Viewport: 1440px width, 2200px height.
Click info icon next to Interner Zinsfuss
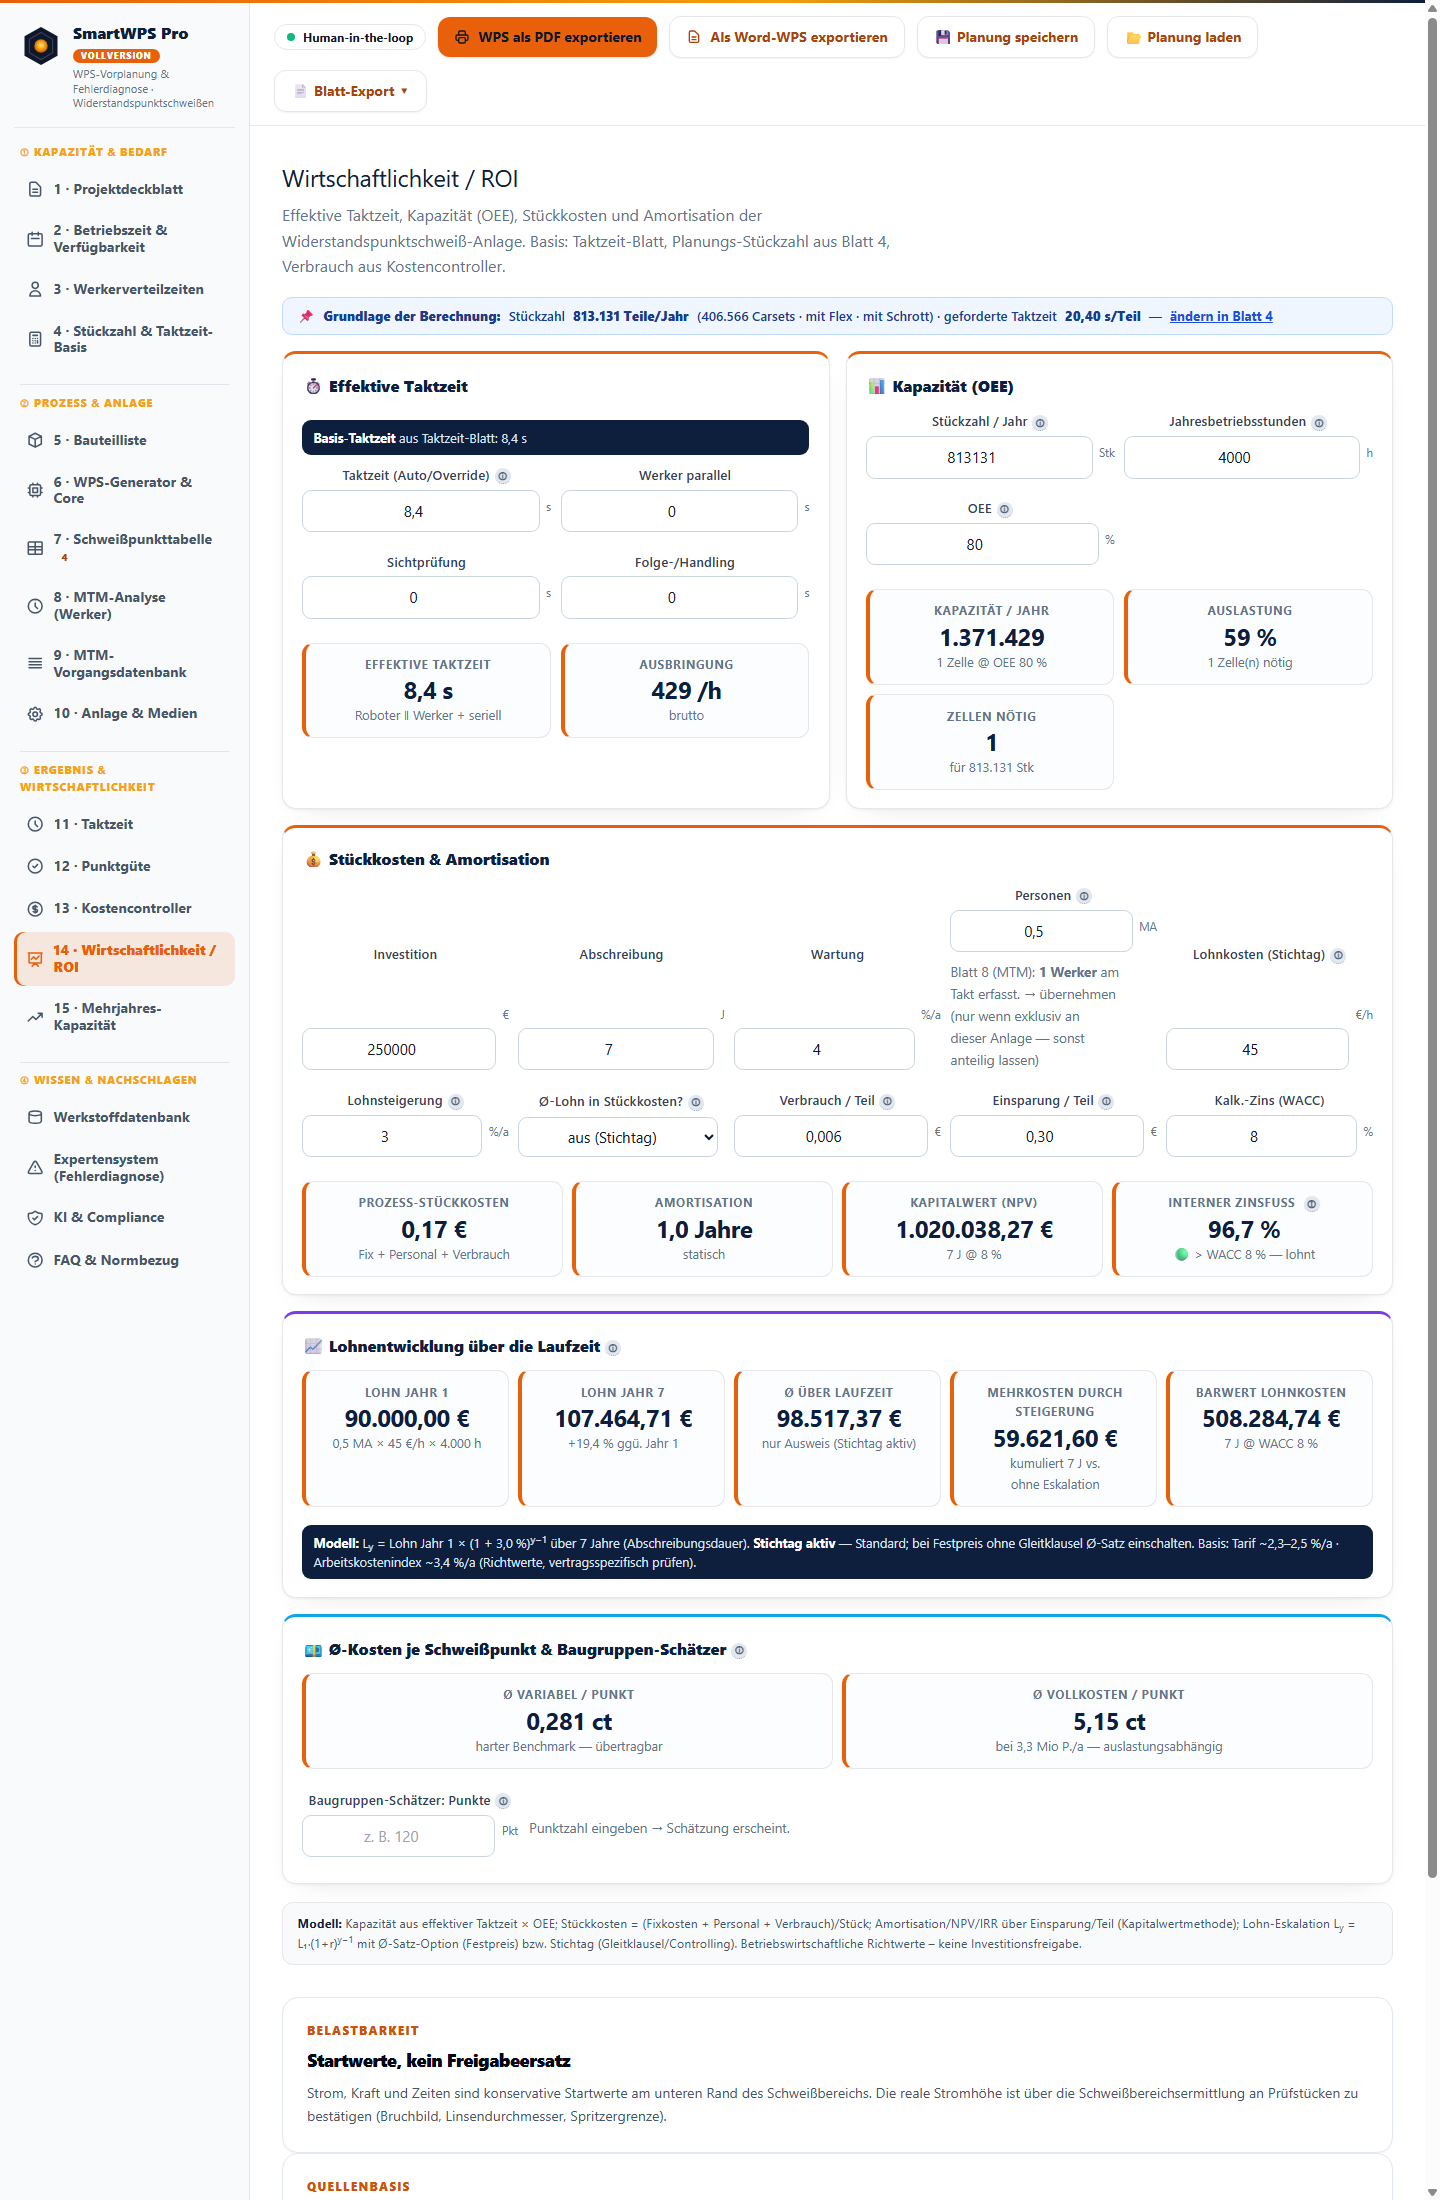tap(1312, 1204)
